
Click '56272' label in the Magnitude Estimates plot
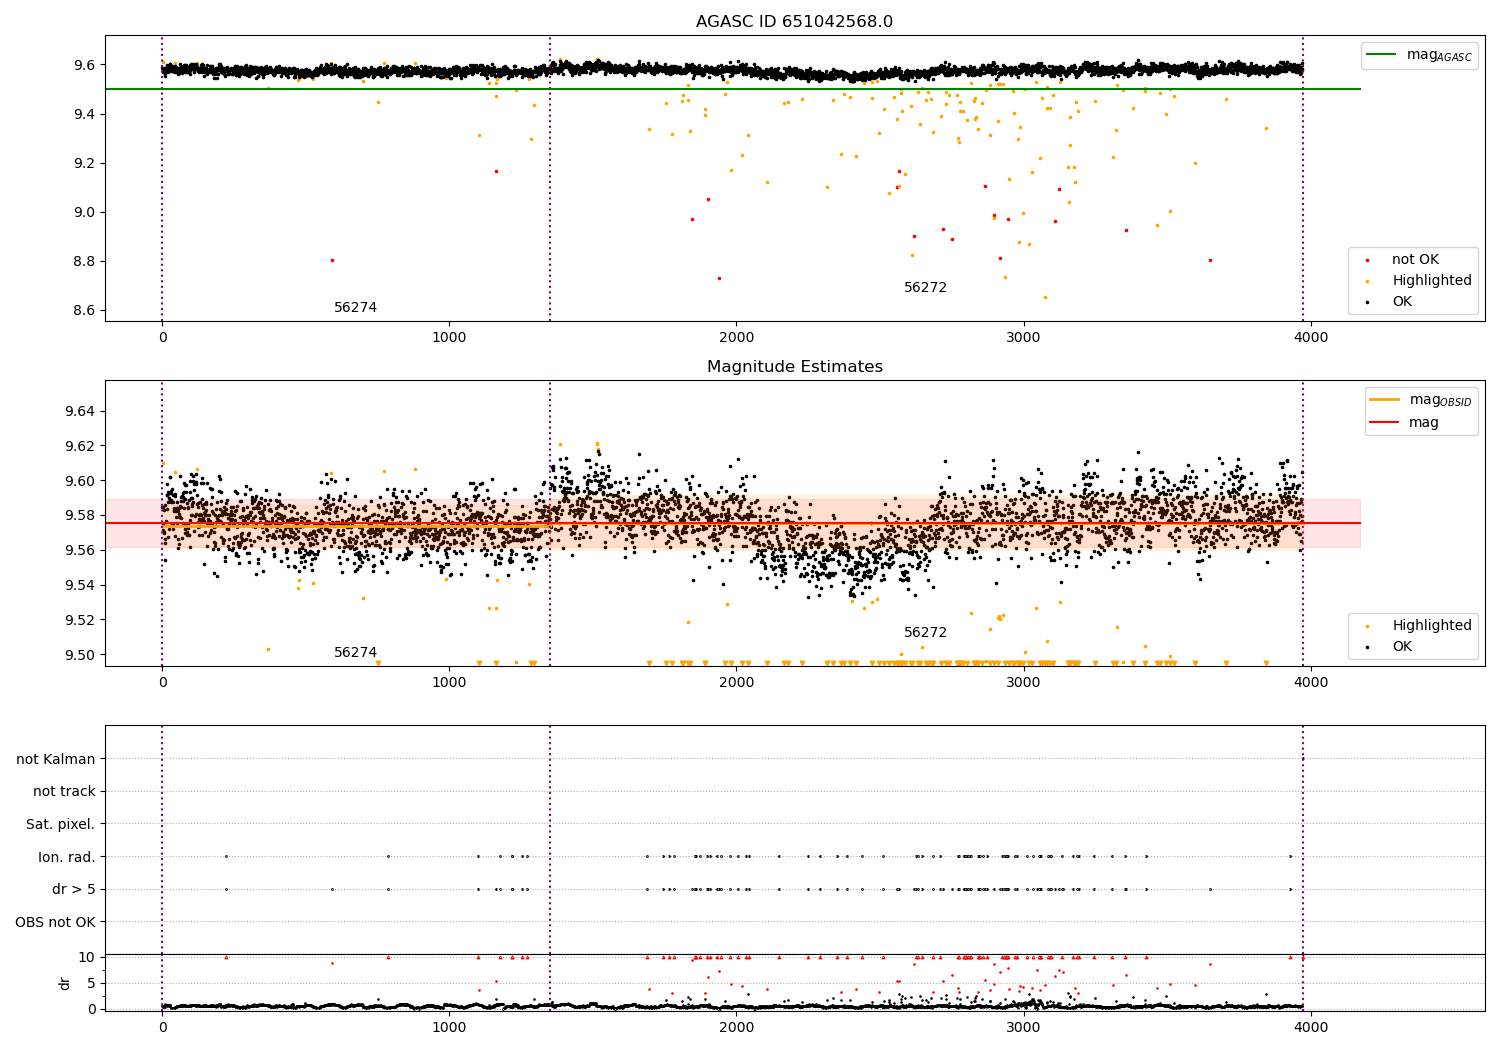coord(925,633)
